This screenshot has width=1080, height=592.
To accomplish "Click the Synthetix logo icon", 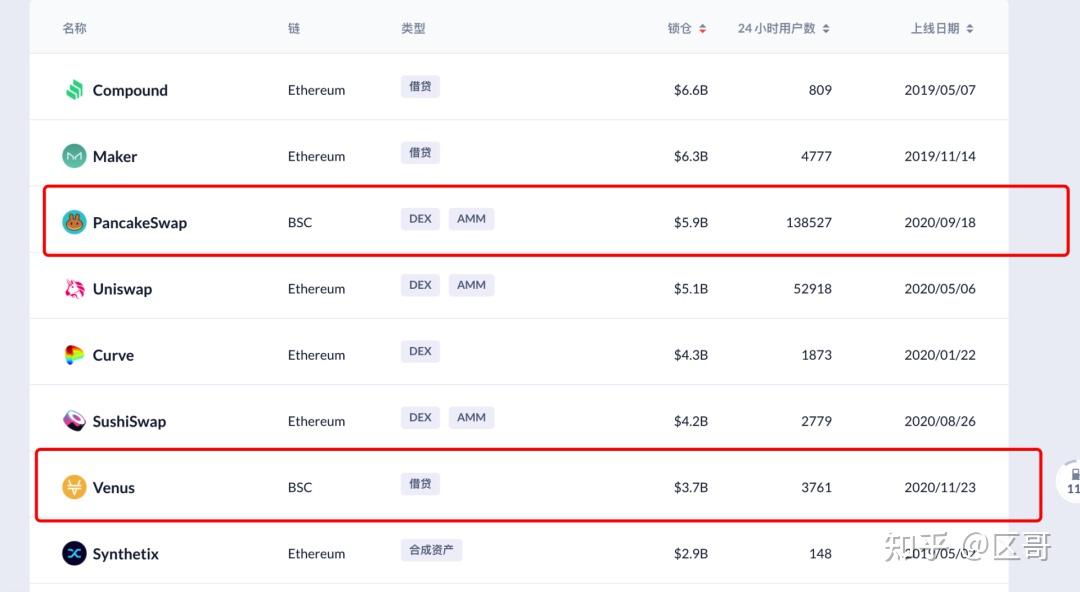I will [x=74, y=553].
